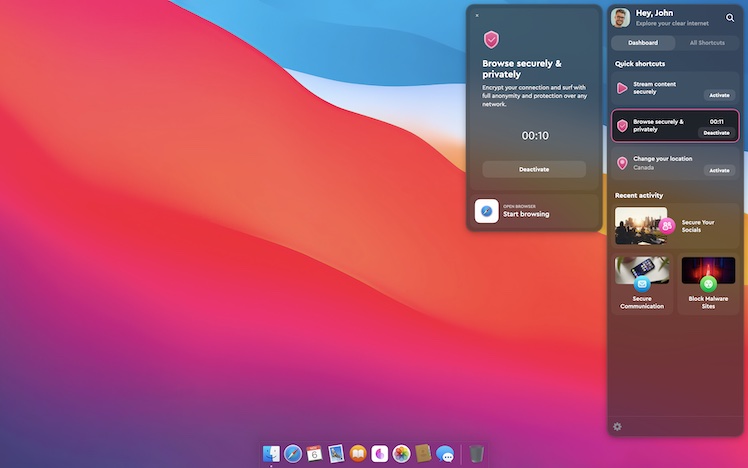
Task: Click the Secure Communication mail icon
Action: pyautogui.click(x=642, y=284)
